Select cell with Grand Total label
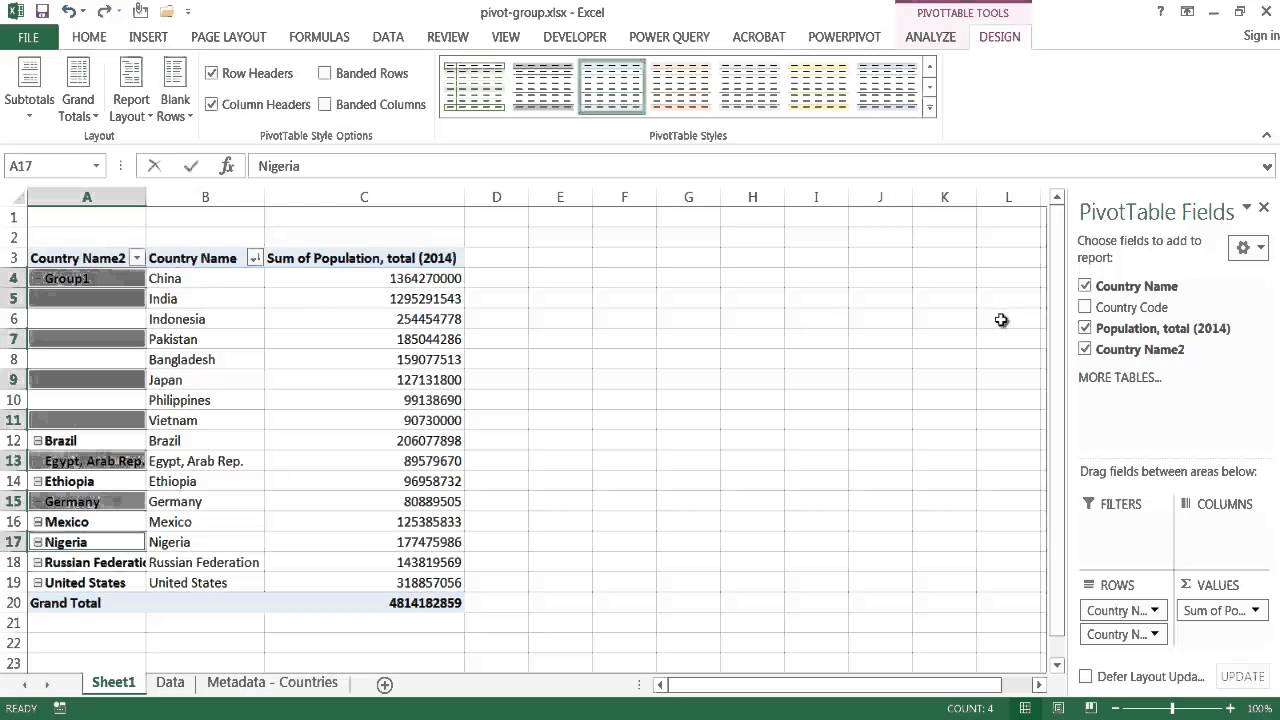 point(87,603)
